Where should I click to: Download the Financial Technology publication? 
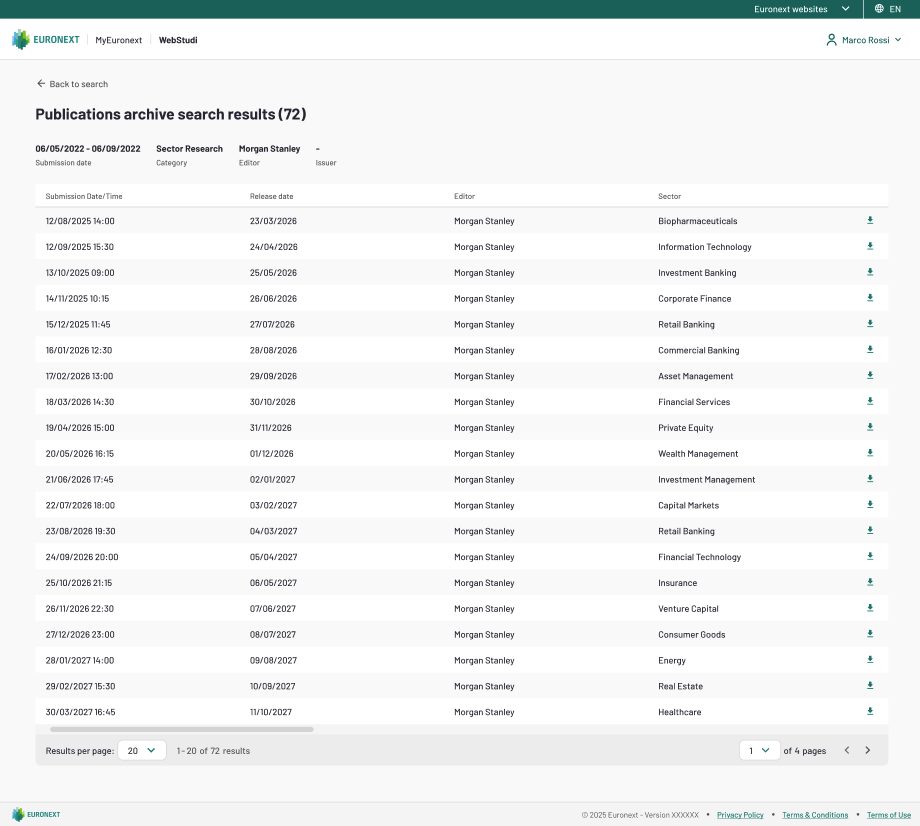coord(870,556)
